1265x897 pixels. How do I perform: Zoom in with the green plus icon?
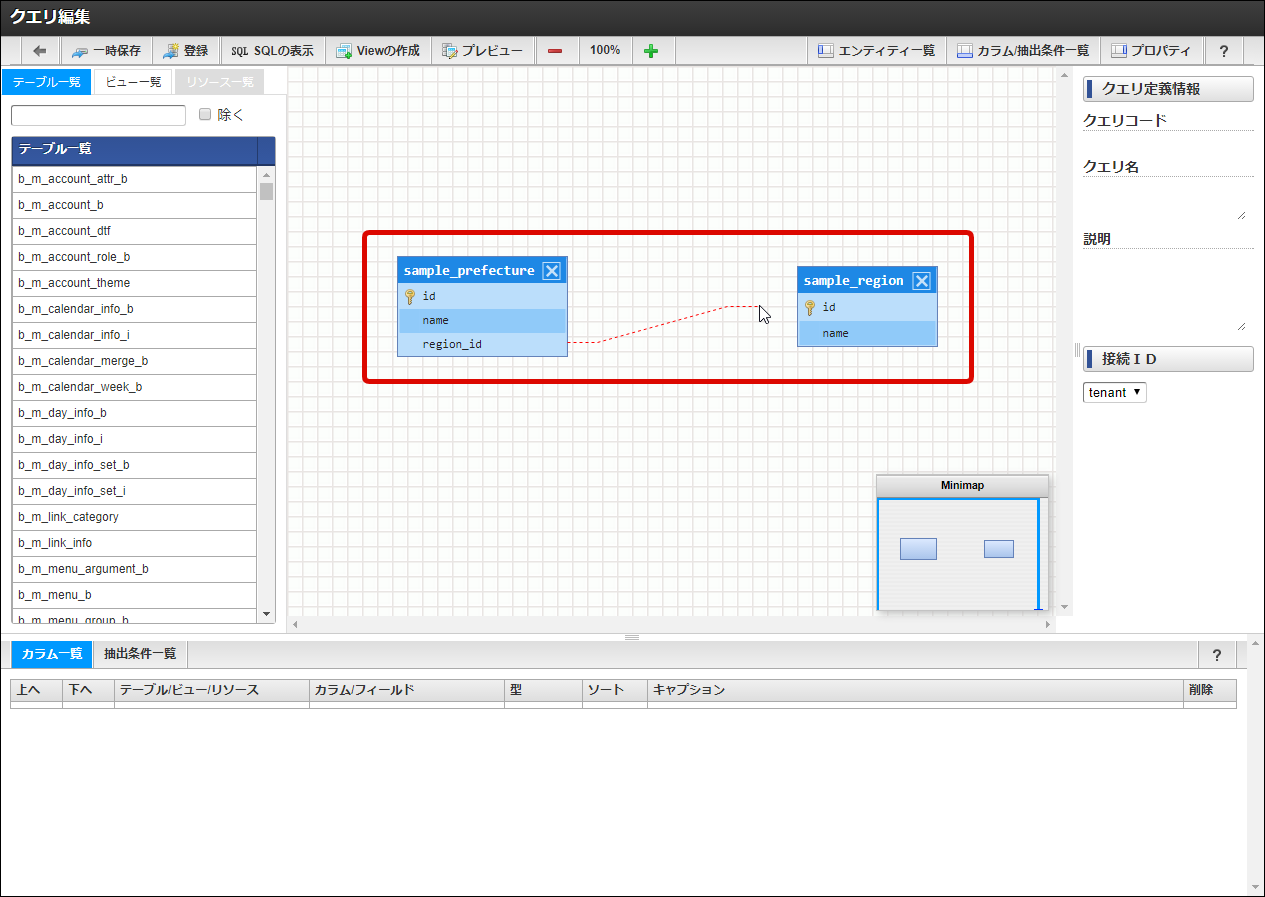click(x=651, y=51)
